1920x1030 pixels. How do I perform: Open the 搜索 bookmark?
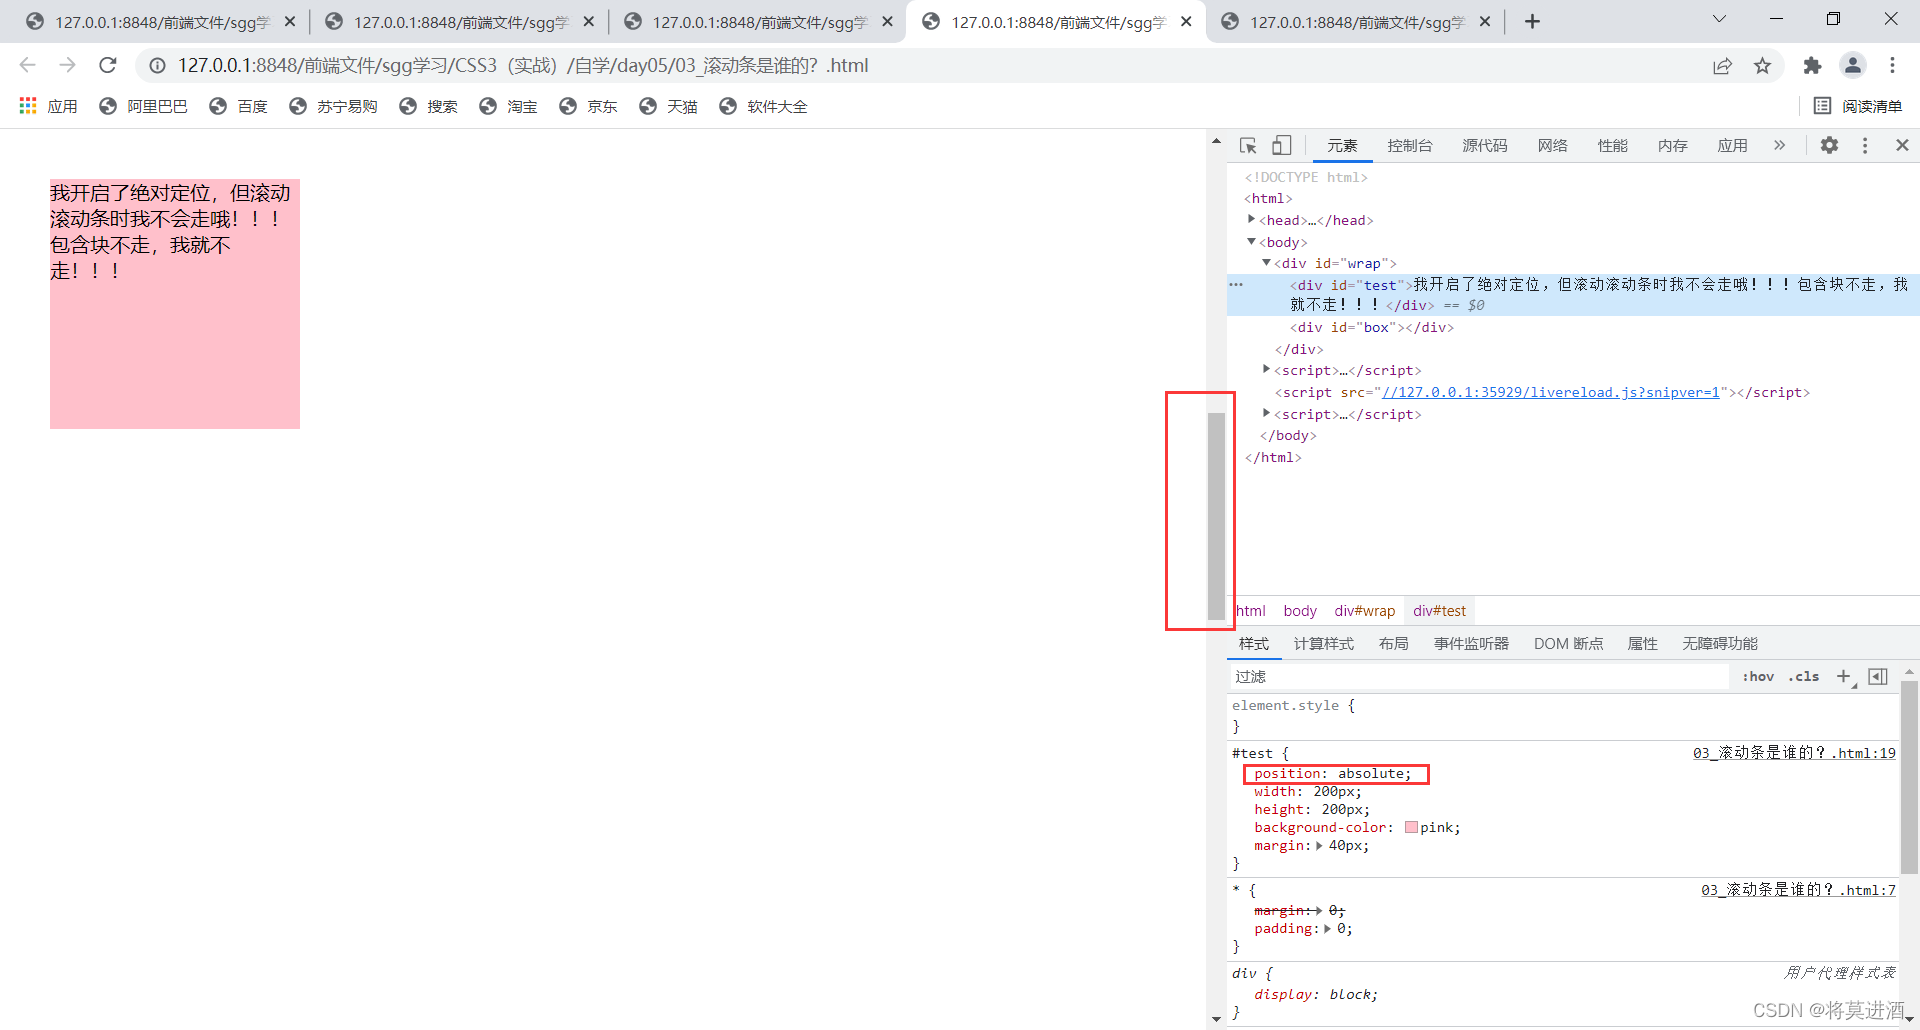pos(428,106)
